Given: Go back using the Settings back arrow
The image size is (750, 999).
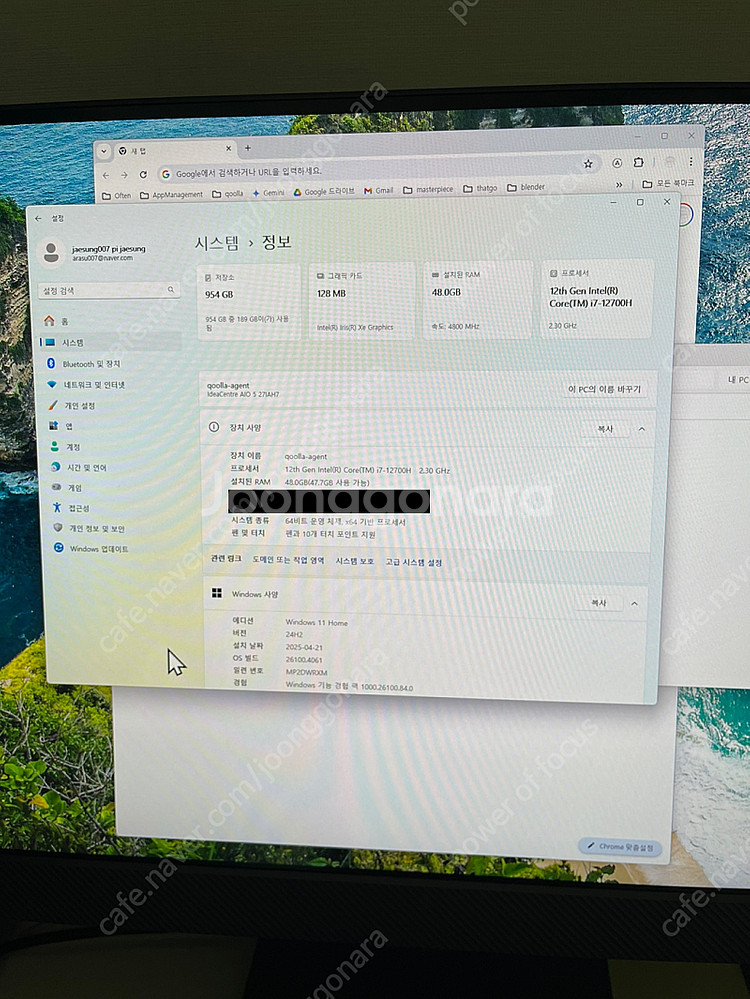Looking at the screenshot, I should coord(38,218).
